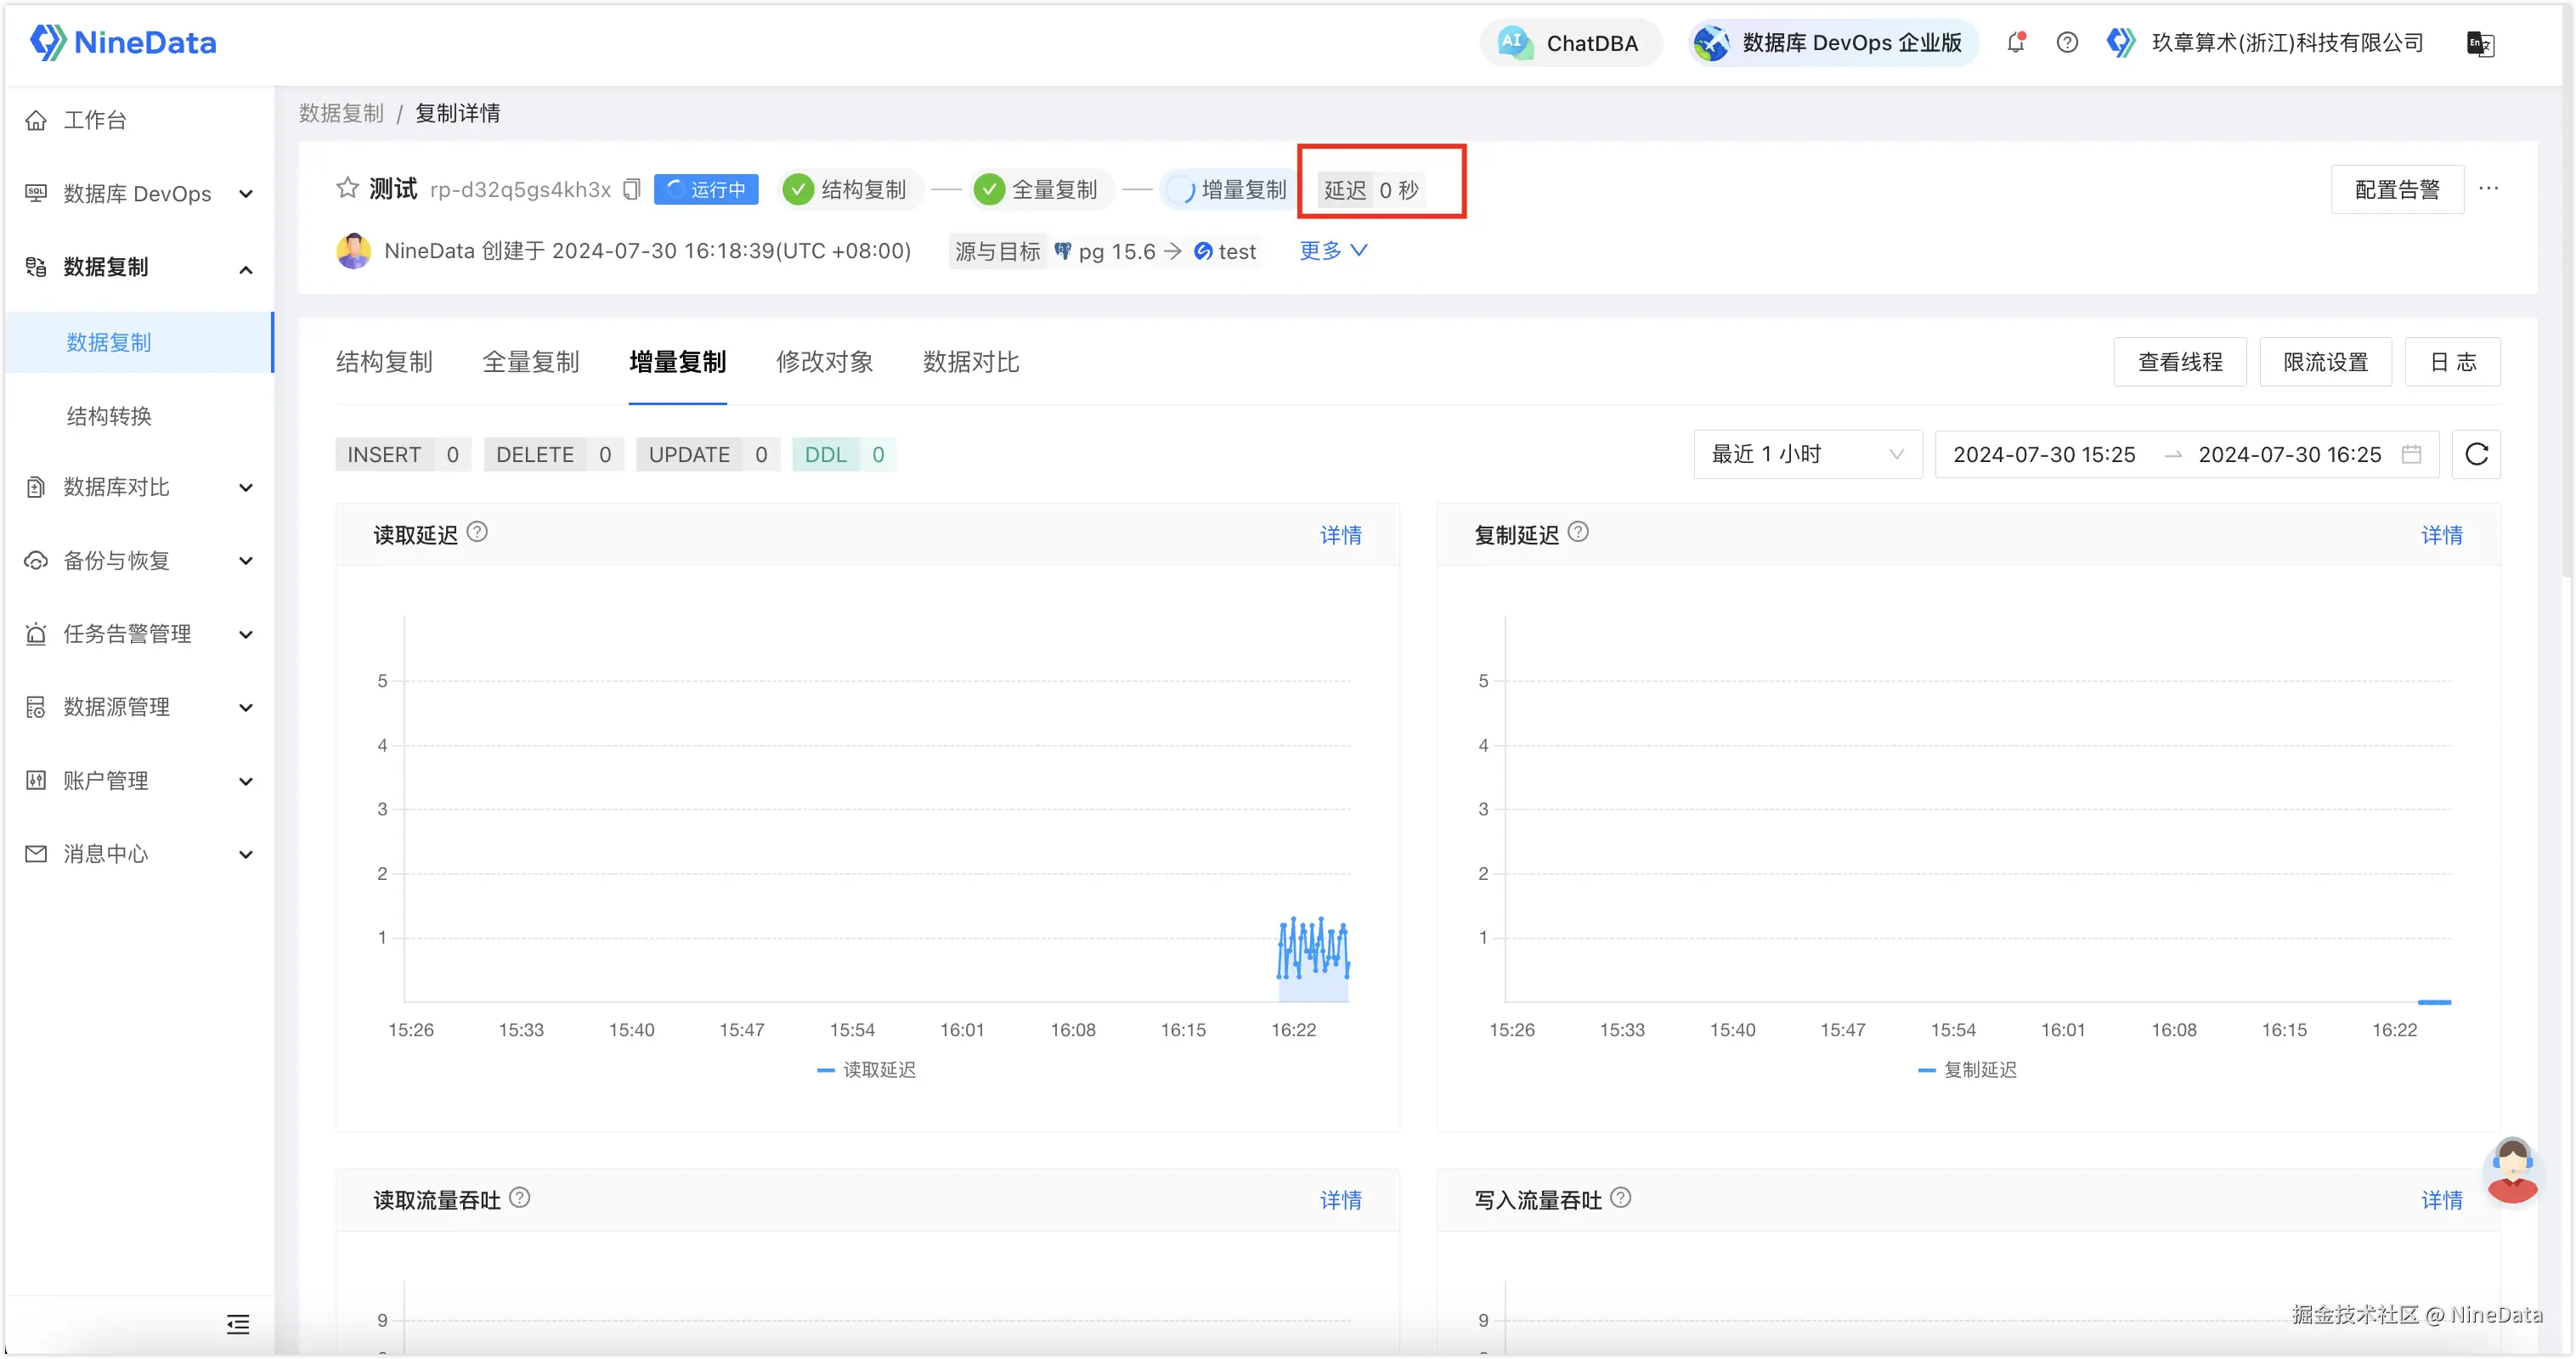Copy the task ID rp-d32q5gs4kh3x

point(631,189)
